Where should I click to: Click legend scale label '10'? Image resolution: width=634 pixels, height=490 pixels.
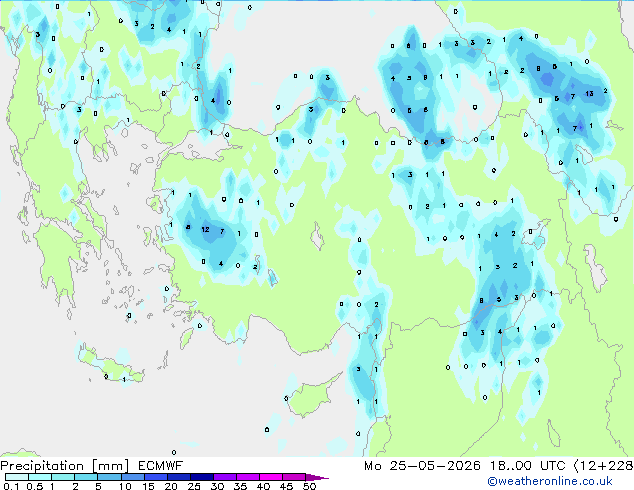point(125,486)
